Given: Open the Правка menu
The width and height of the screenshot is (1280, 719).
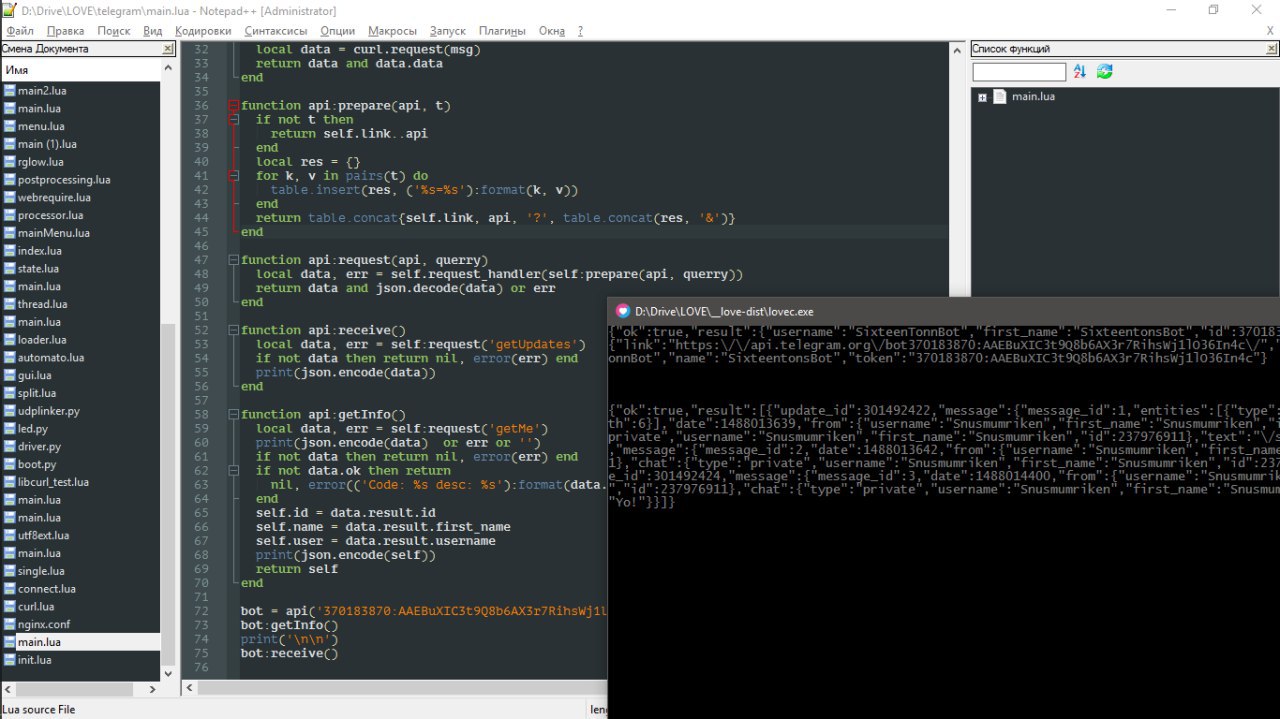Looking at the screenshot, I should point(65,31).
